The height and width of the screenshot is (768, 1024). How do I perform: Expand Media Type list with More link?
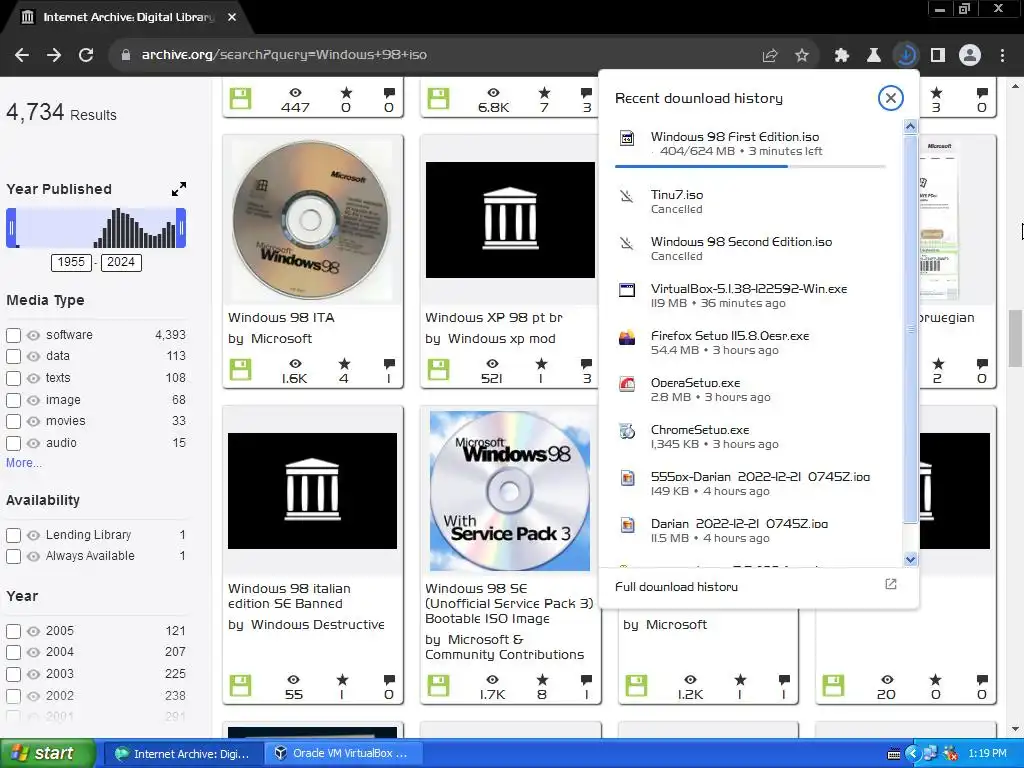pyautogui.click(x=24, y=463)
